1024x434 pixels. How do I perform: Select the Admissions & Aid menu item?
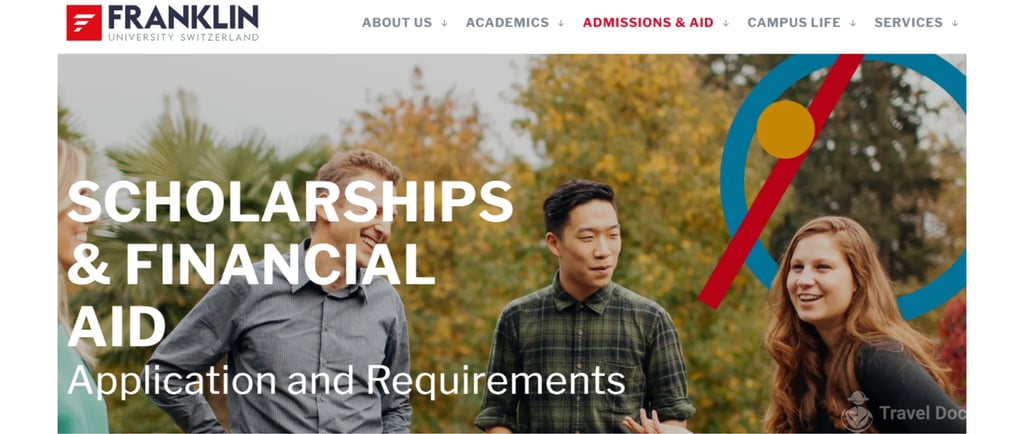point(648,23)
